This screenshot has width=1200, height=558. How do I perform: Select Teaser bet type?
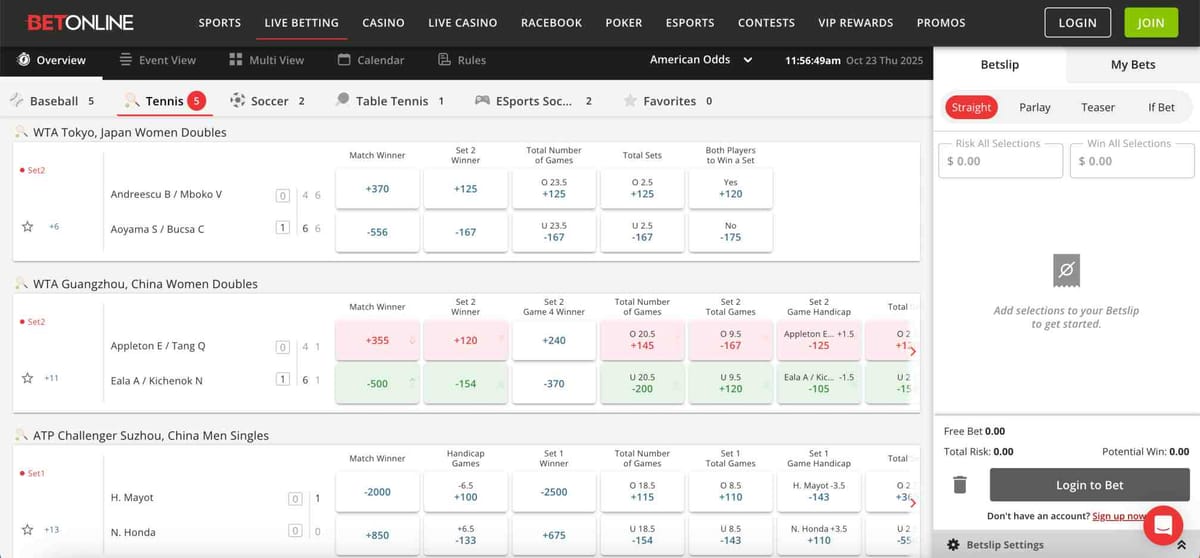[x=1098, y=107]
